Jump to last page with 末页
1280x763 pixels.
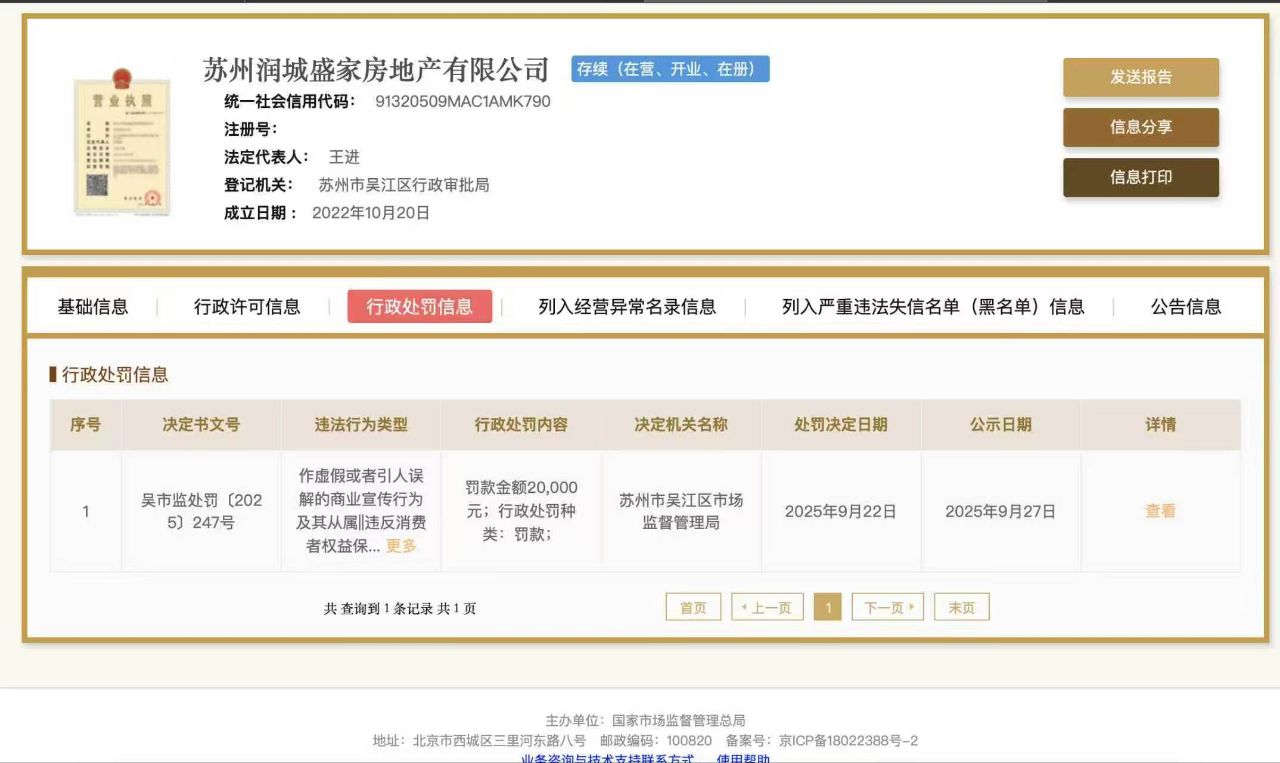961,607
